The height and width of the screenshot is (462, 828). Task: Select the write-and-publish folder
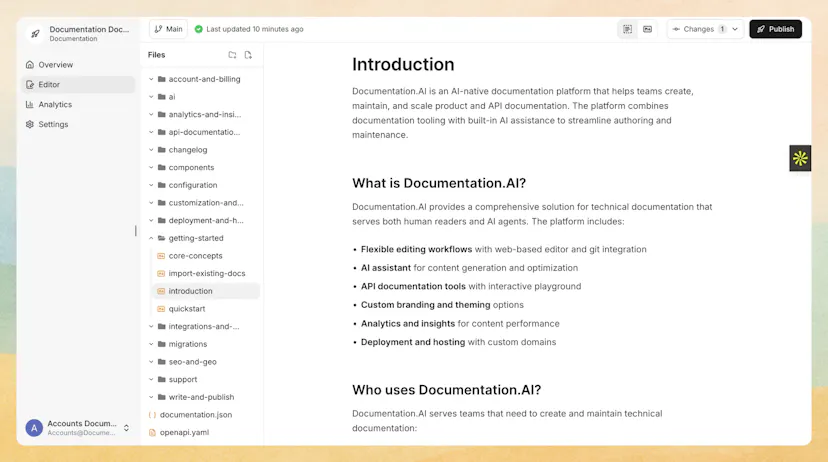coord(202,397)
